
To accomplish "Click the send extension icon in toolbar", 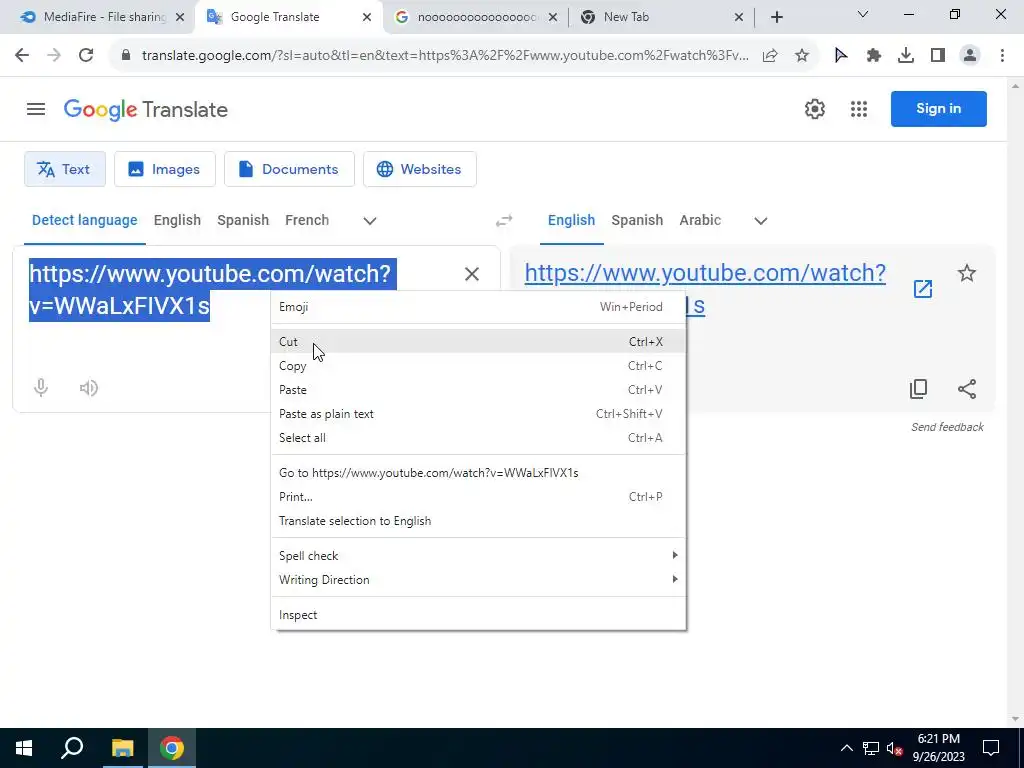I will click(841, 56).
